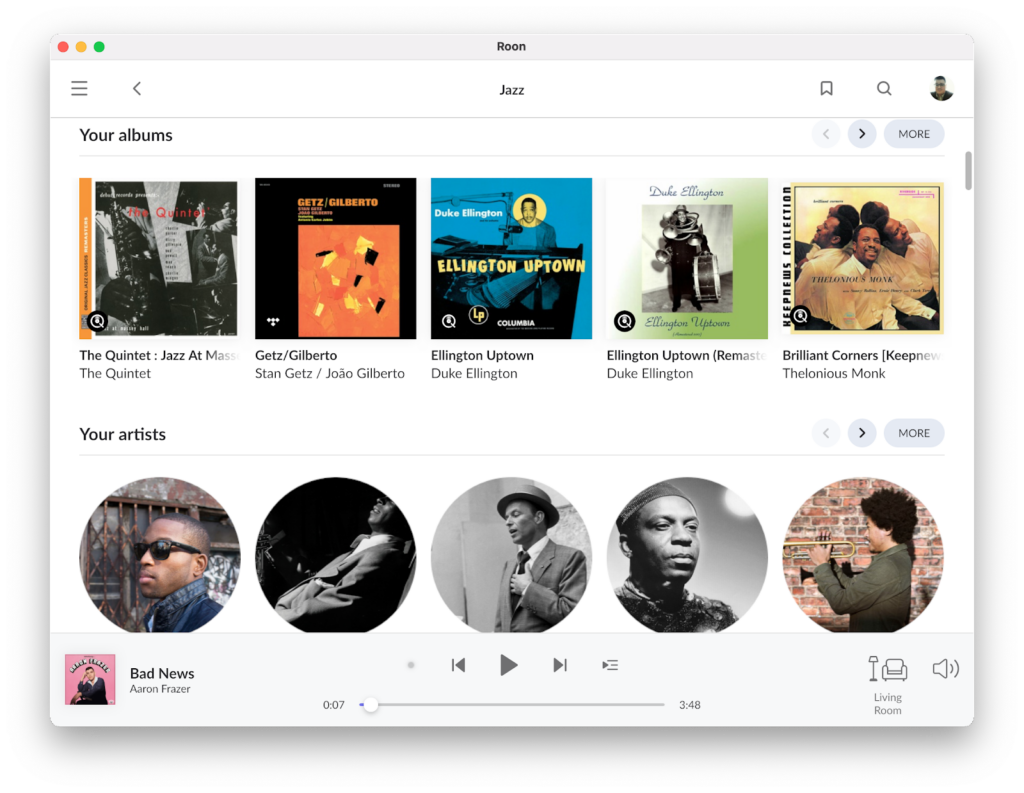Click the Qobuz badge on Brilliant Corners cover

tap(801, 317)
